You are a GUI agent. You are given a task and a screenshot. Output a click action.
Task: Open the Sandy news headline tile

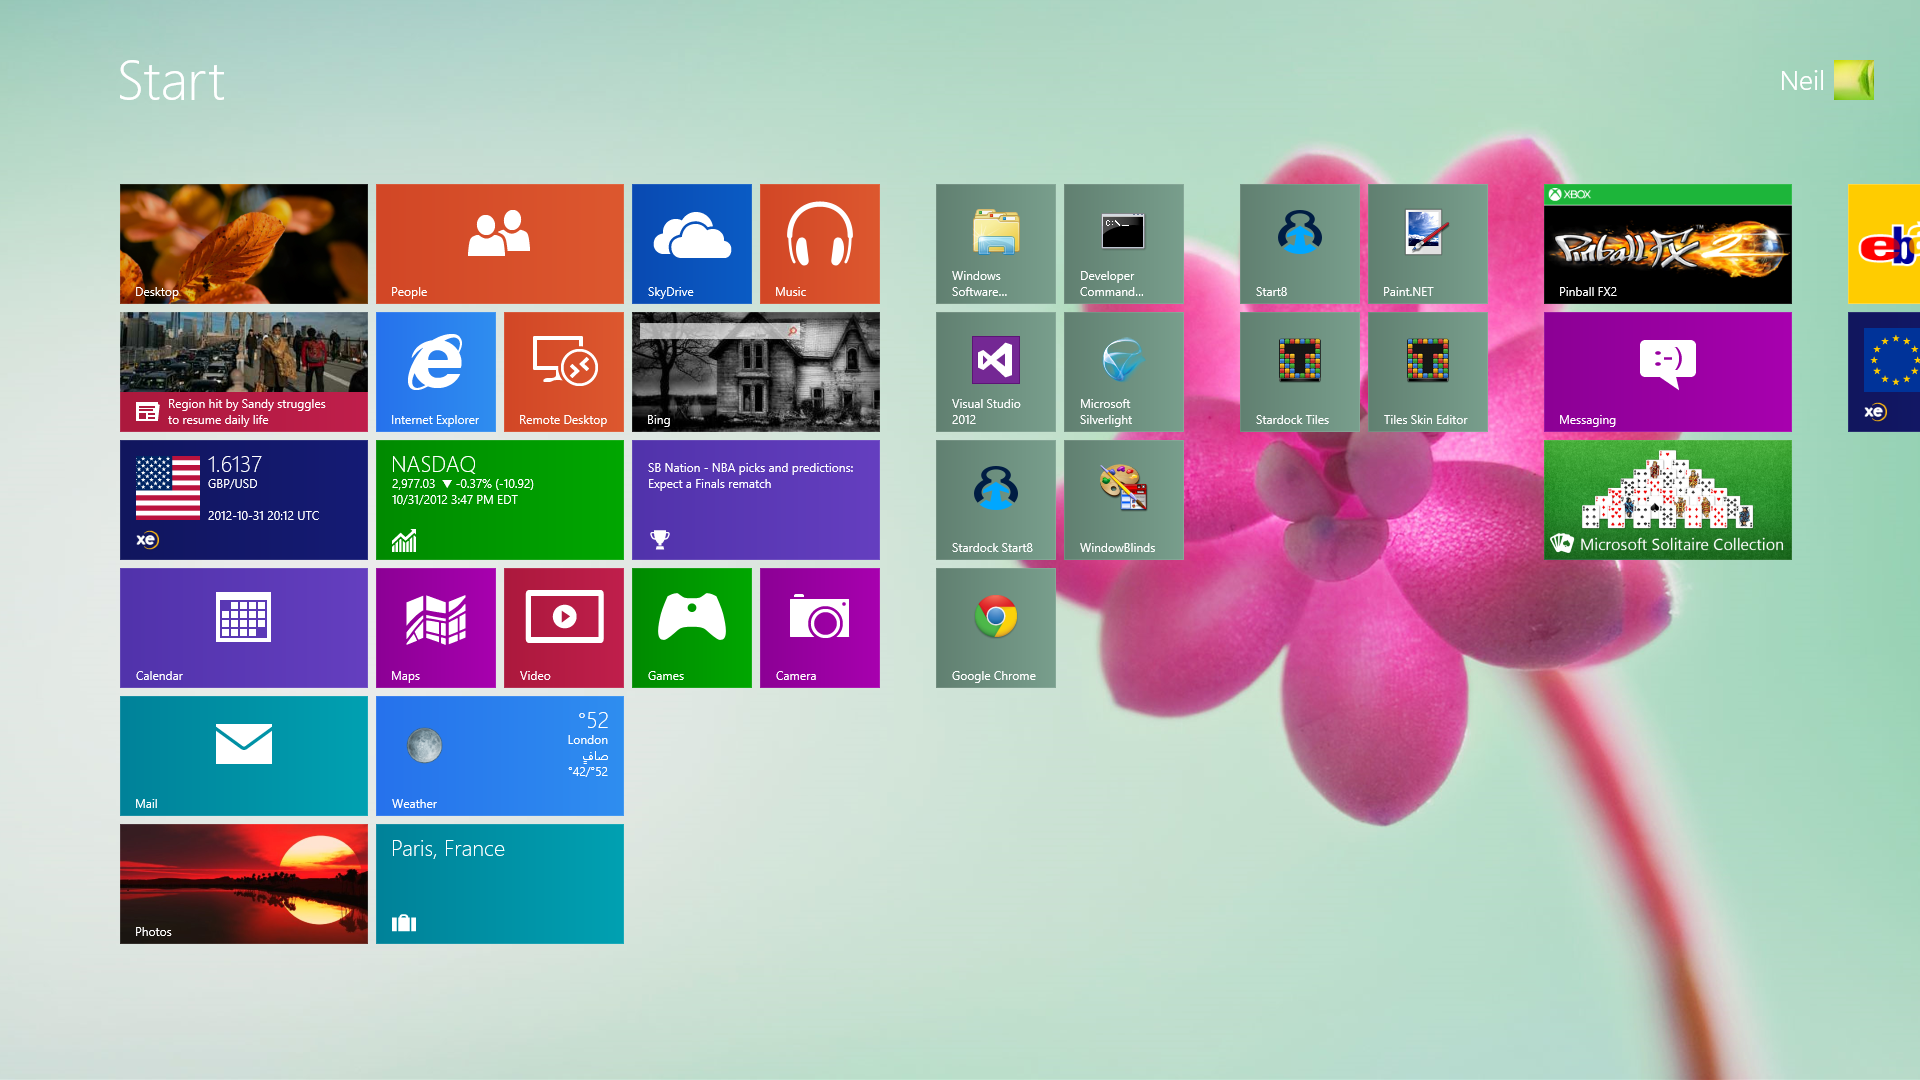[x=243, y=371]
